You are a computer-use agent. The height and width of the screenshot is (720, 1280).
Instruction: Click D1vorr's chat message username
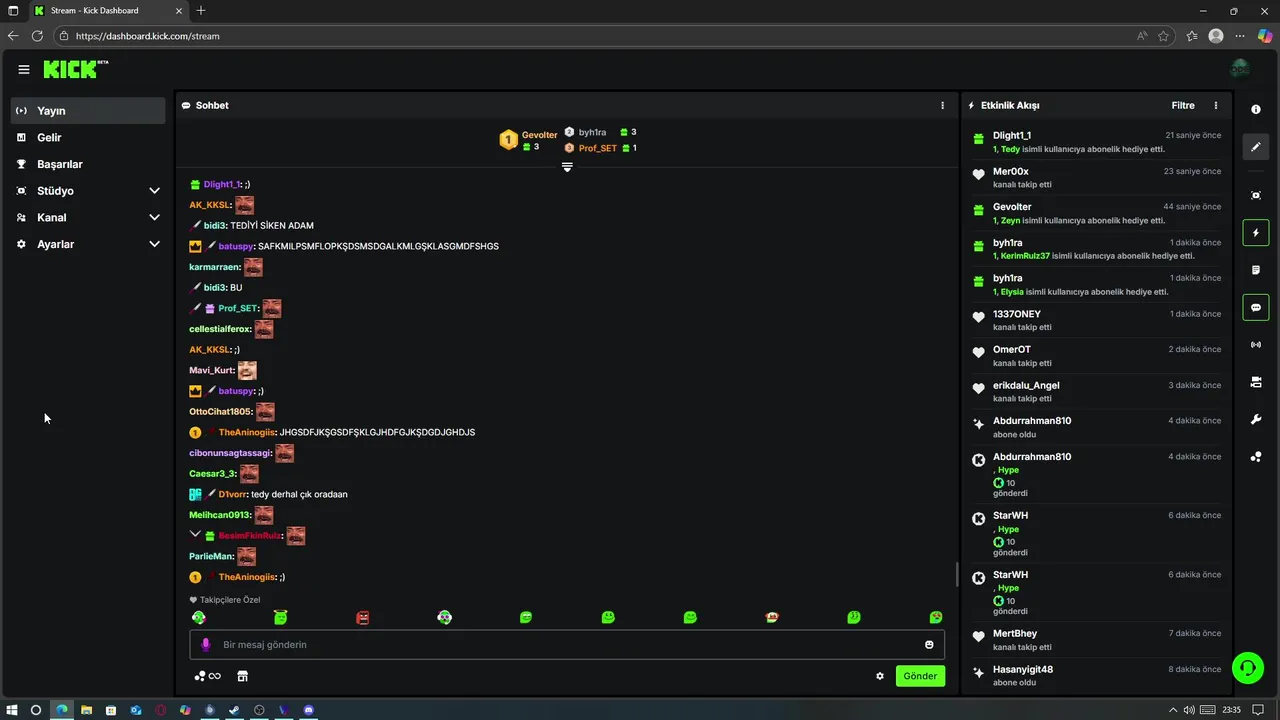[232, 494]
